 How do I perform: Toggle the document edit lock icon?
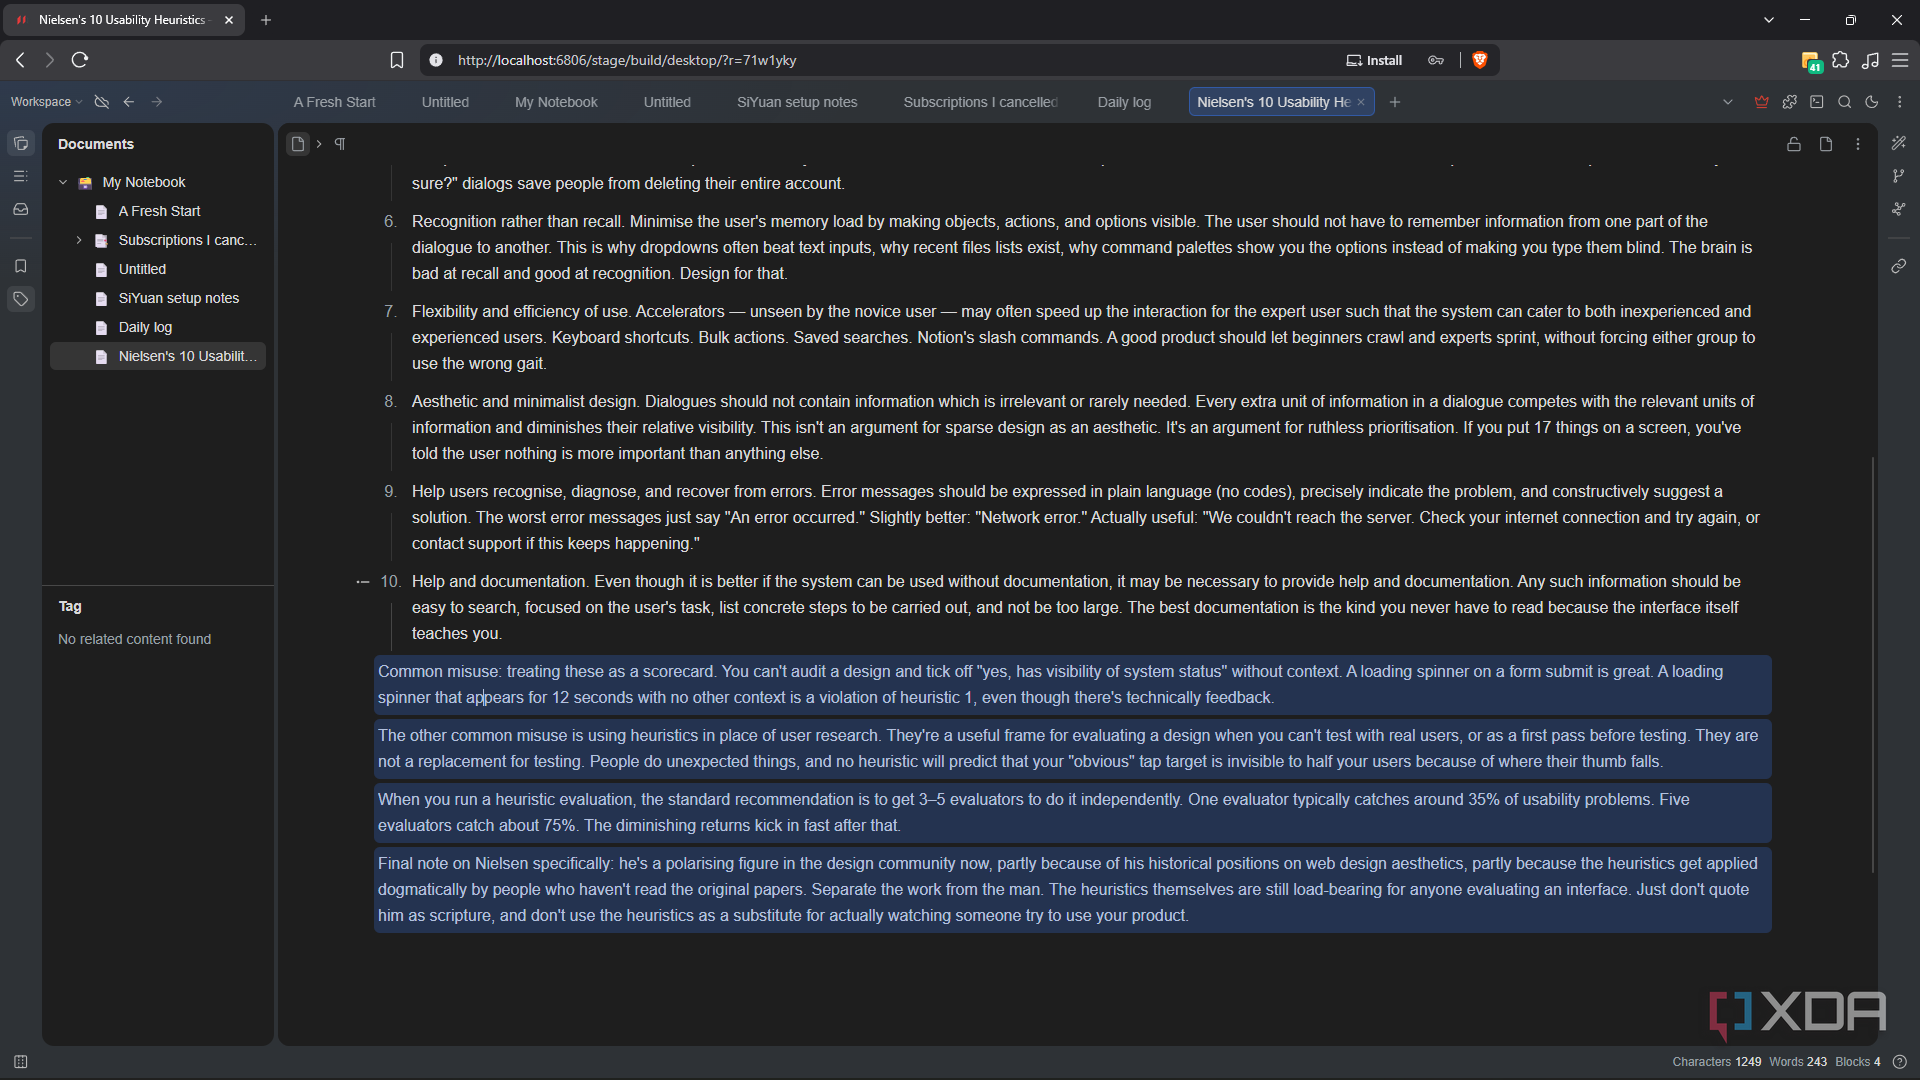pos(1794,144)
